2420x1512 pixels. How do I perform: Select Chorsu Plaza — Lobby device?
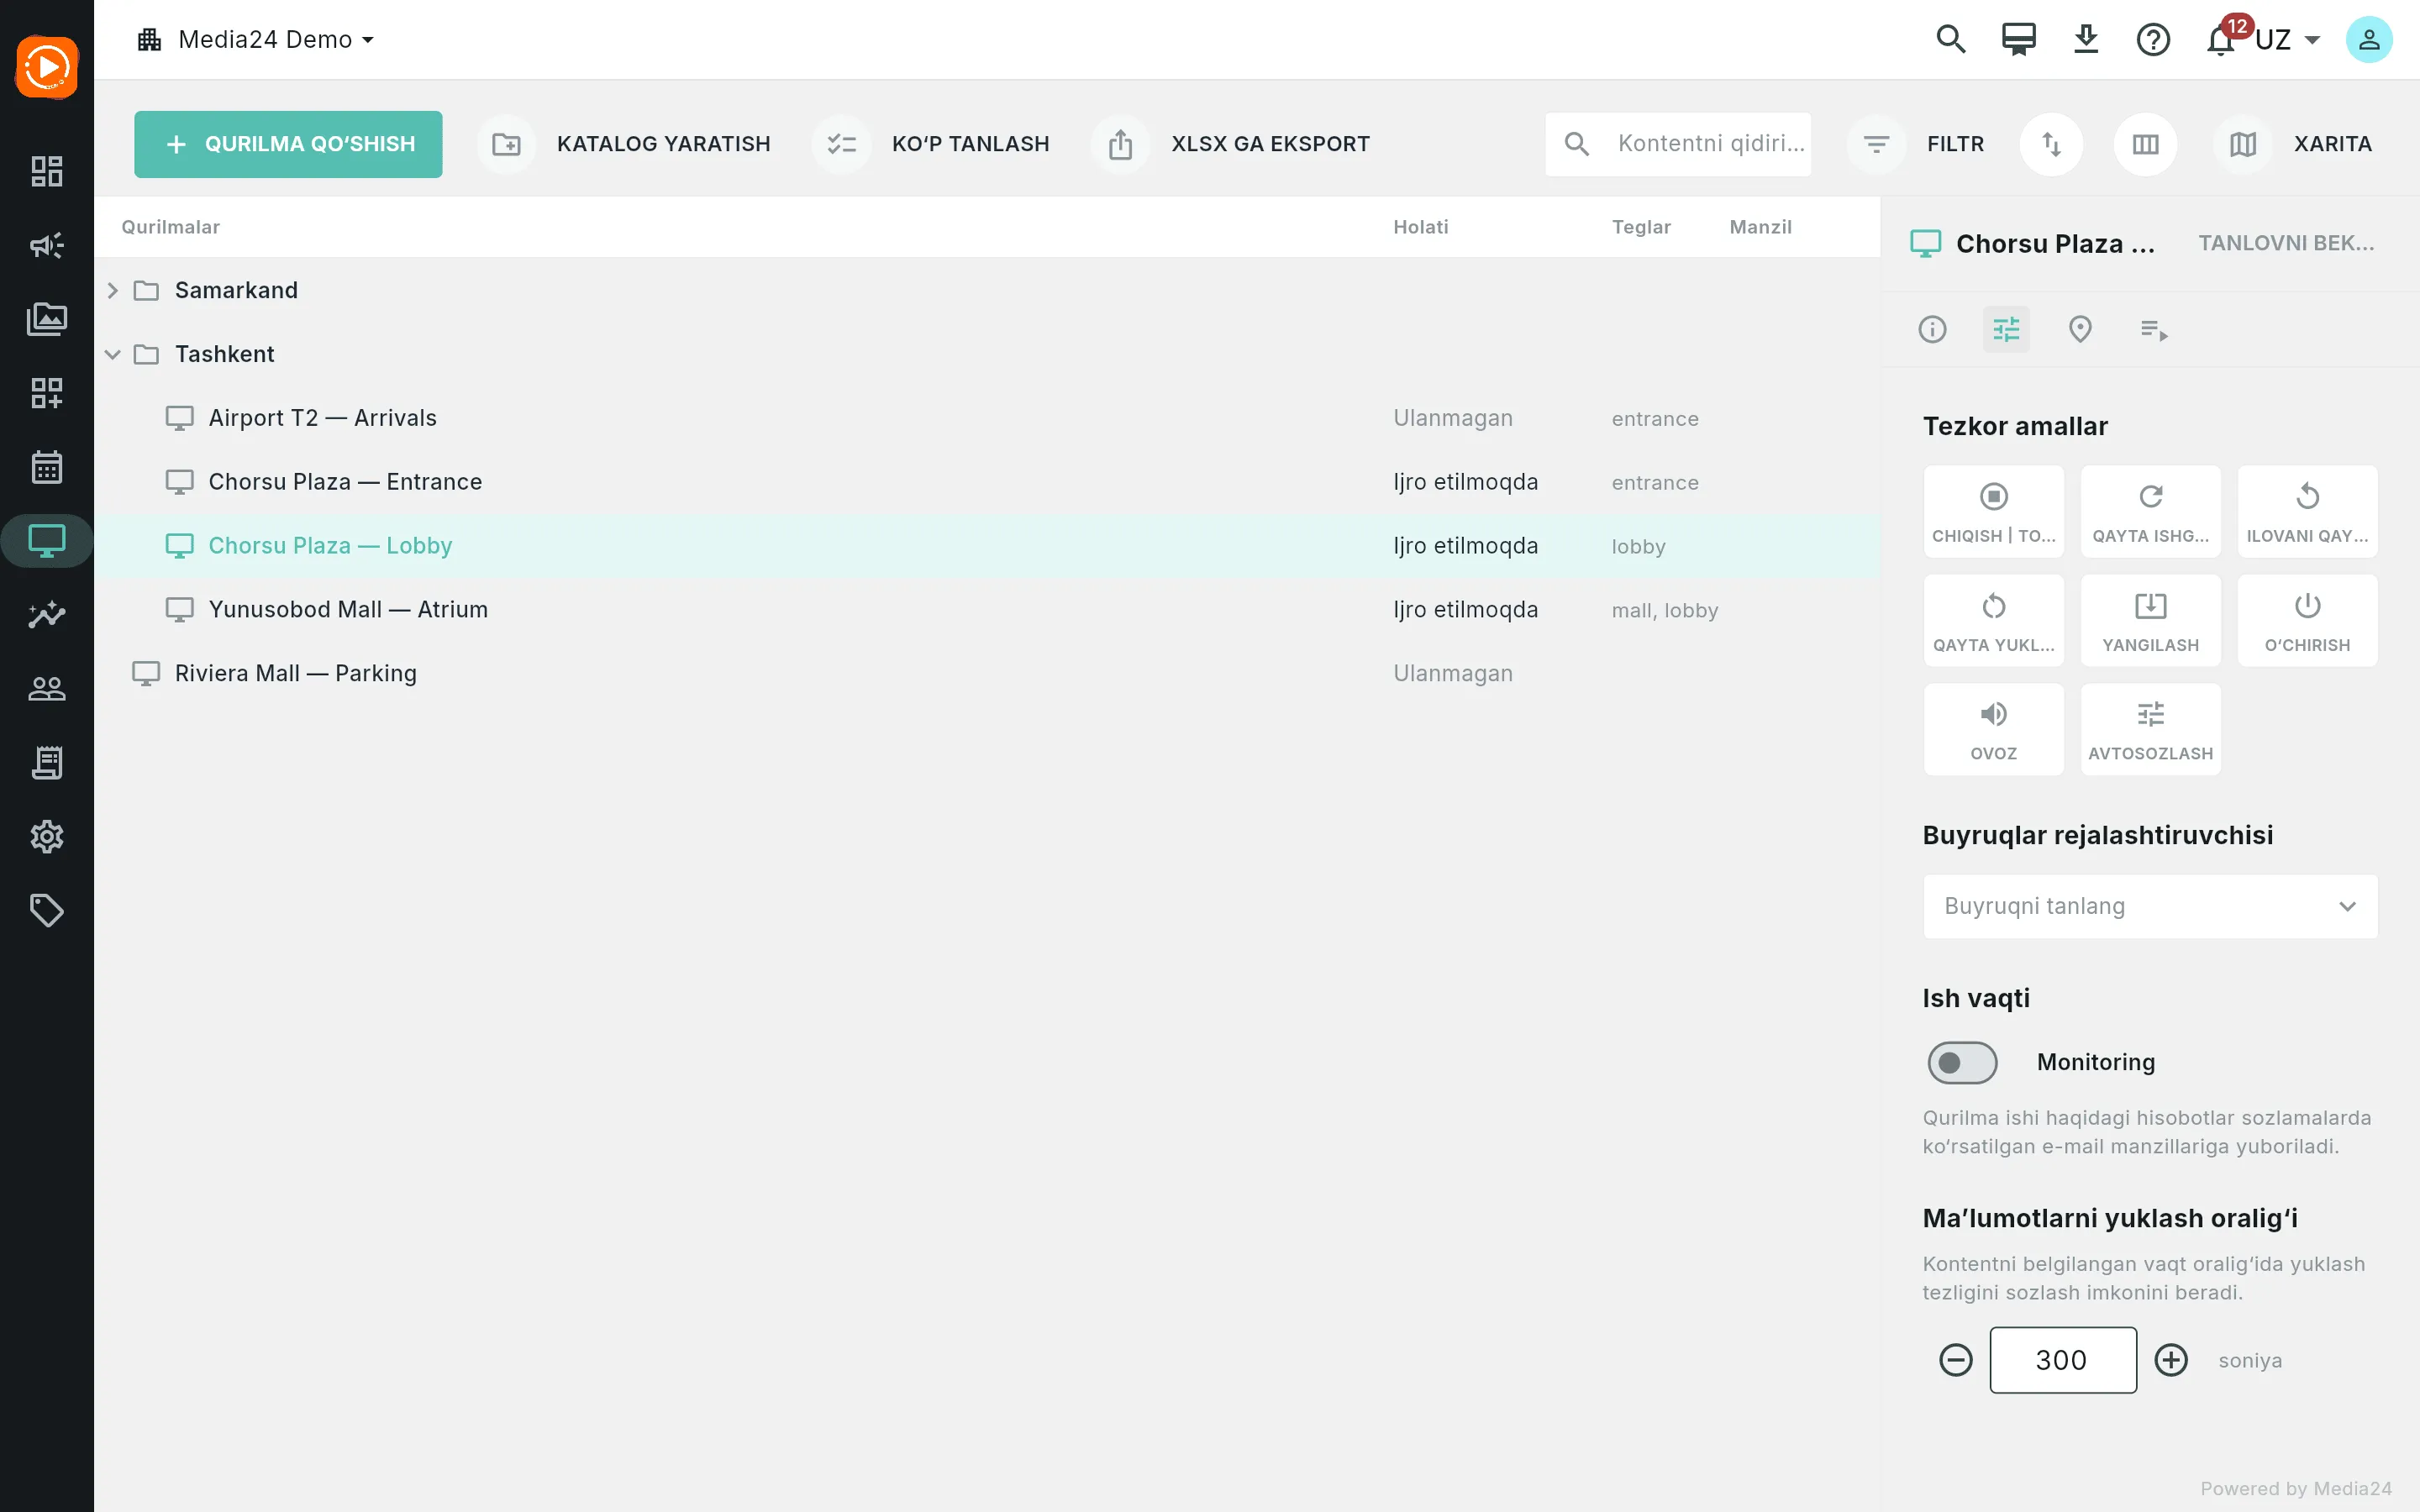click(x=987, y=546)
